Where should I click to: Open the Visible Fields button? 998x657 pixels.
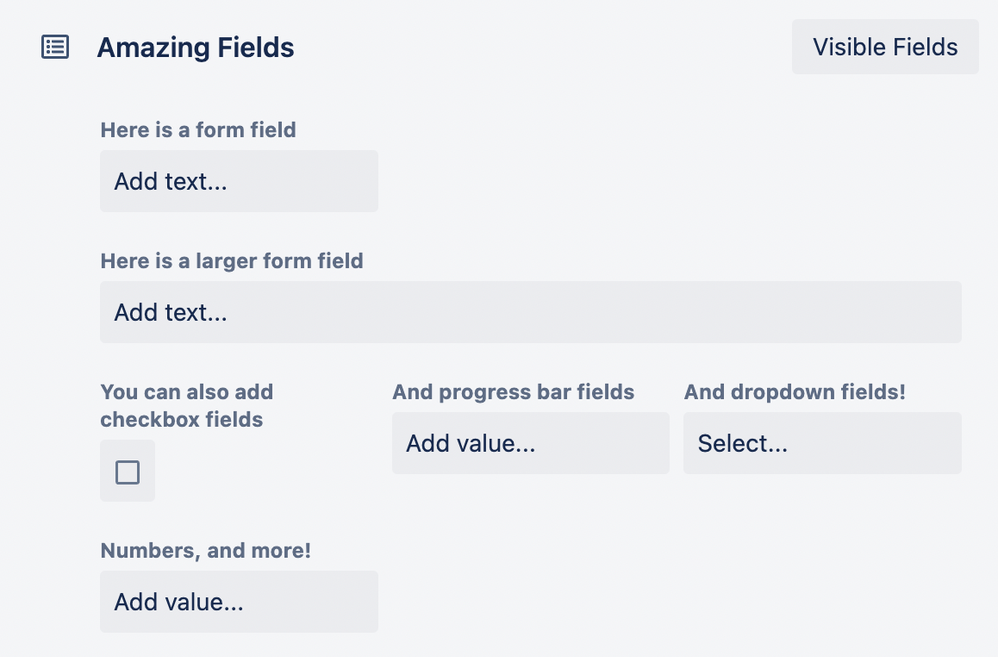point(885,47)
